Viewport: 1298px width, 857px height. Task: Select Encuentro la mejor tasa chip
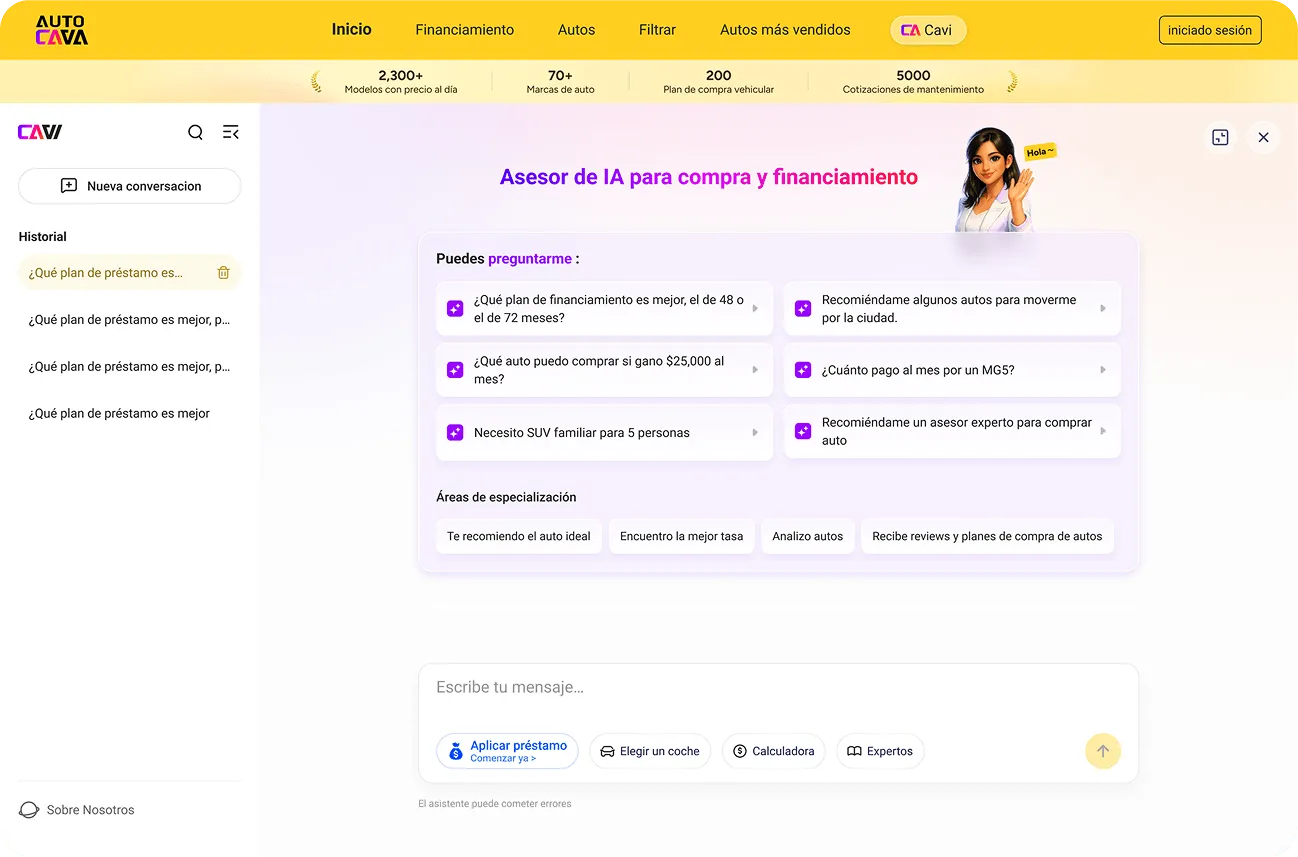coord(682,536)
